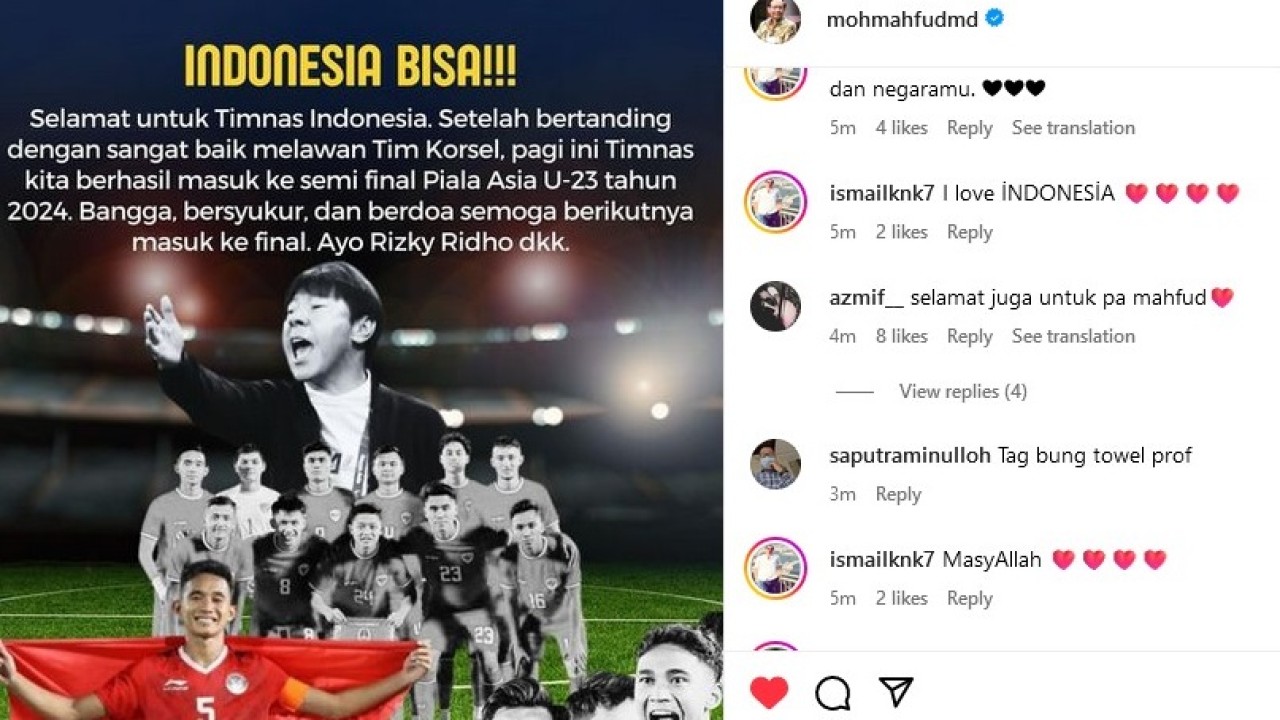Screen dimensions: 1280x720
Task: Open the comment speech bubble icon
Action: point(832,692)
